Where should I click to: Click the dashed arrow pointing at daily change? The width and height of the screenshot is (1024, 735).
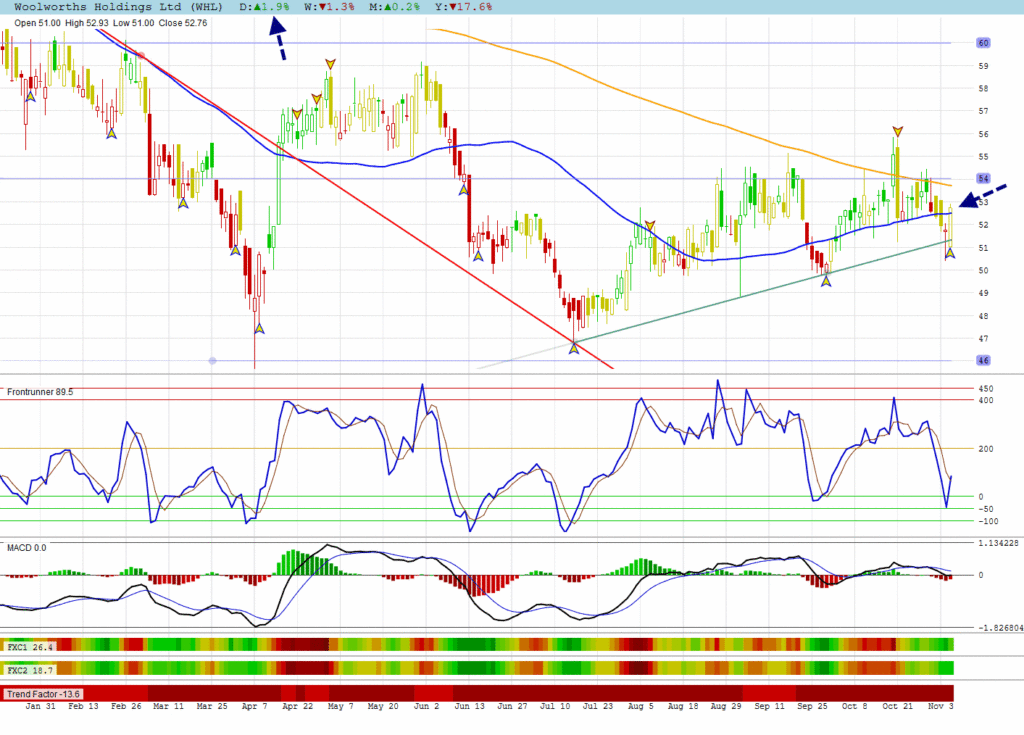tap(279, 41)
